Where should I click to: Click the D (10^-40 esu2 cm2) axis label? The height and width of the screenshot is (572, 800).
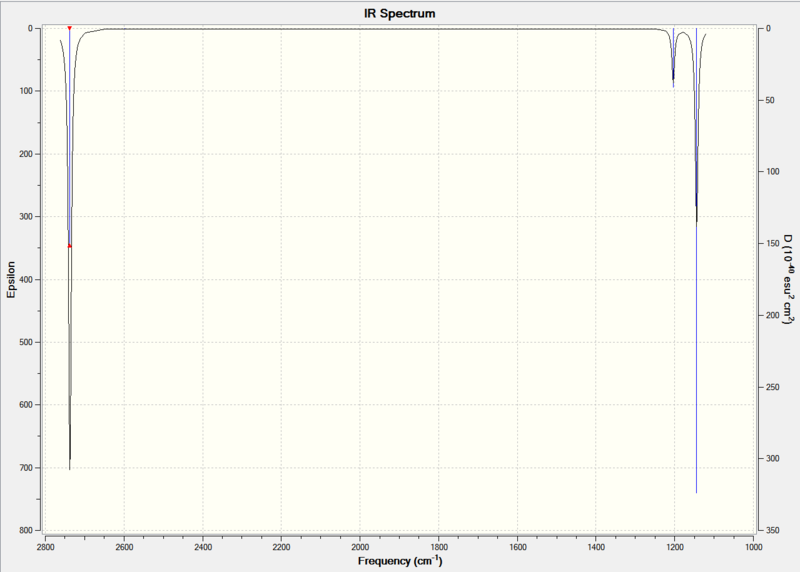(x=789, y=280)
